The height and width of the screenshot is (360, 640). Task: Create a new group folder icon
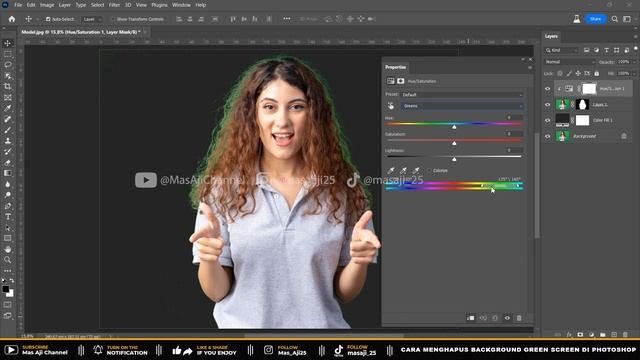pyautogui.click(x=603, y=335)
